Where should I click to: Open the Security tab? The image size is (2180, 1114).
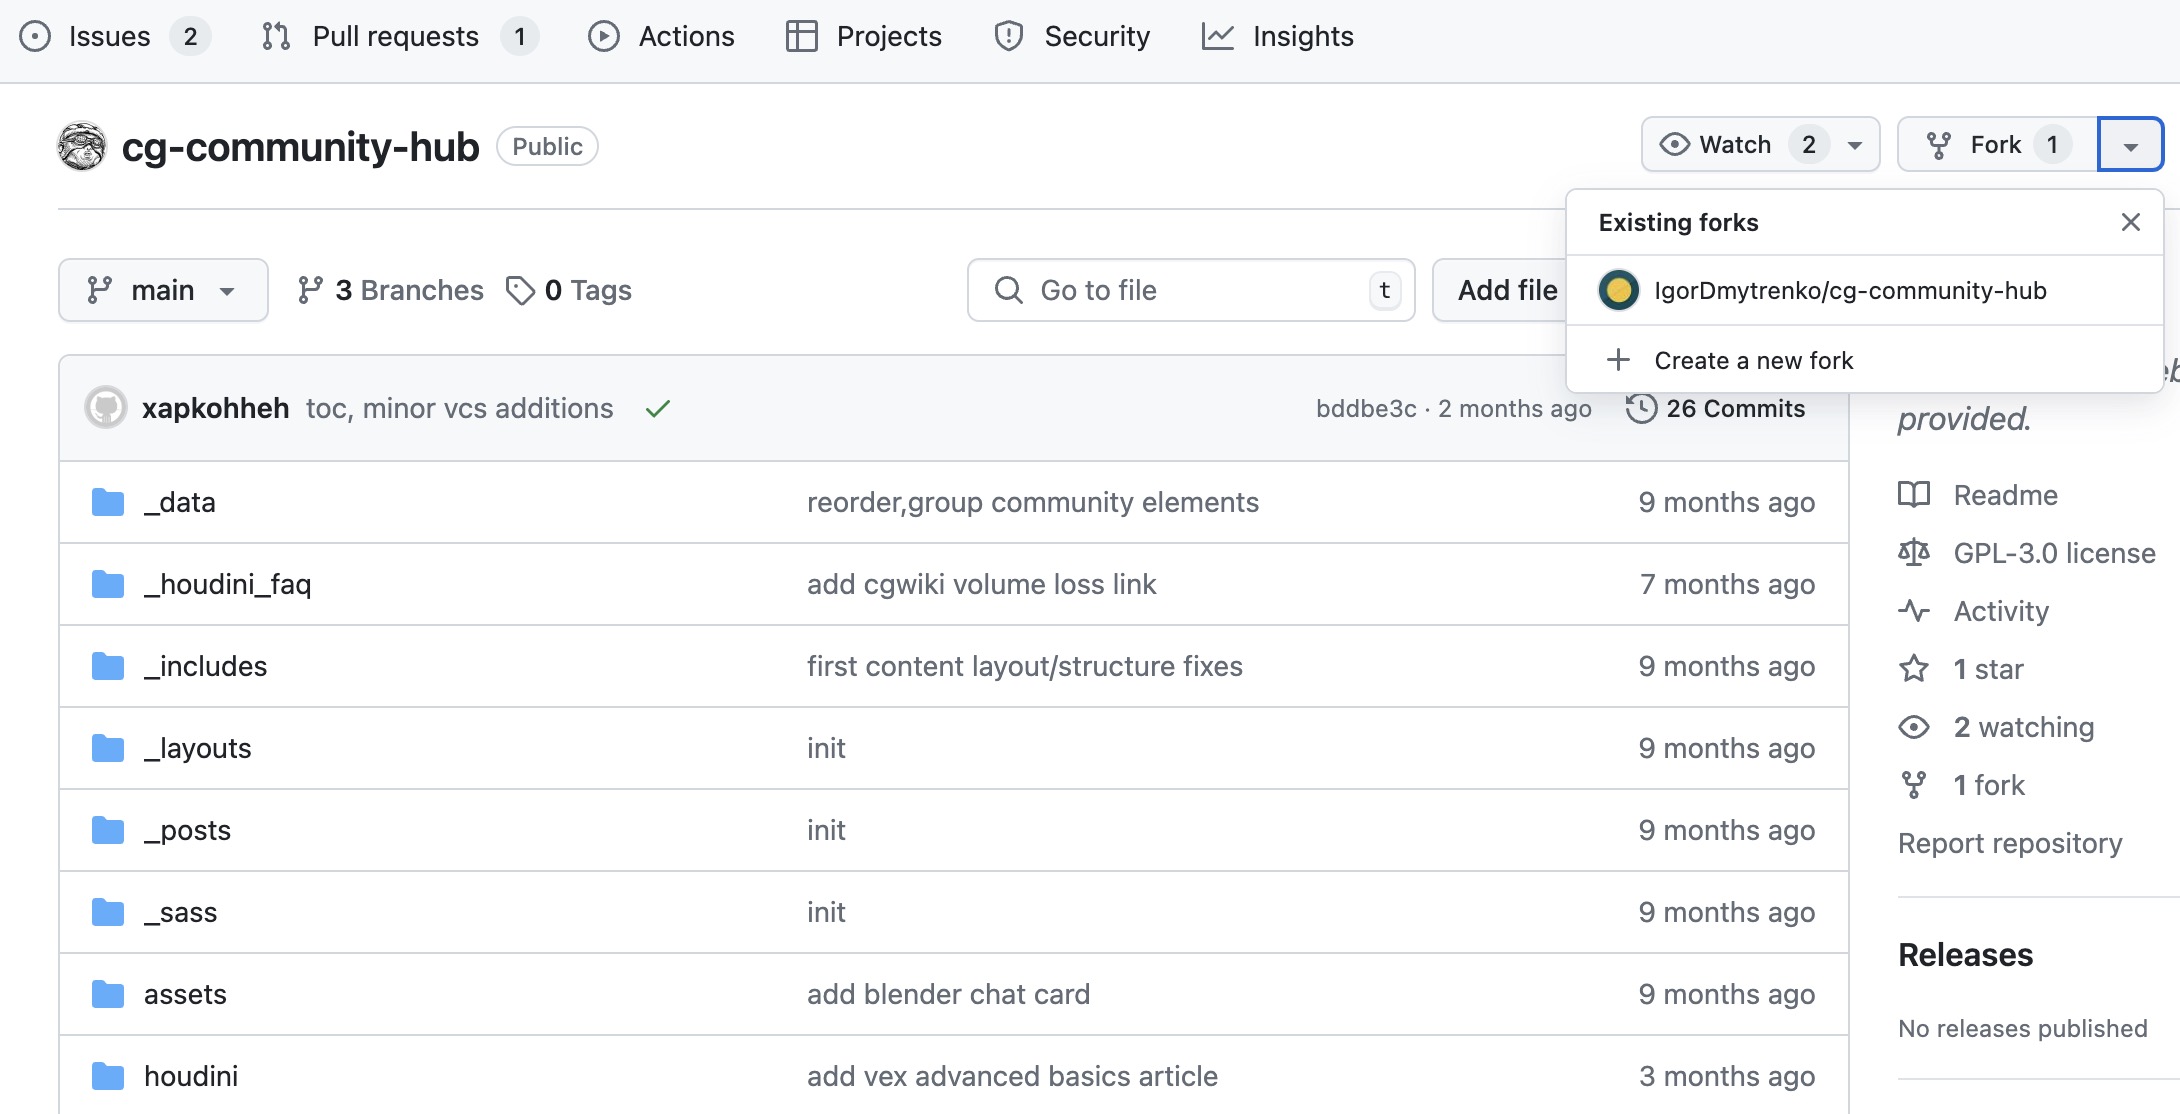coord(1072,36)
